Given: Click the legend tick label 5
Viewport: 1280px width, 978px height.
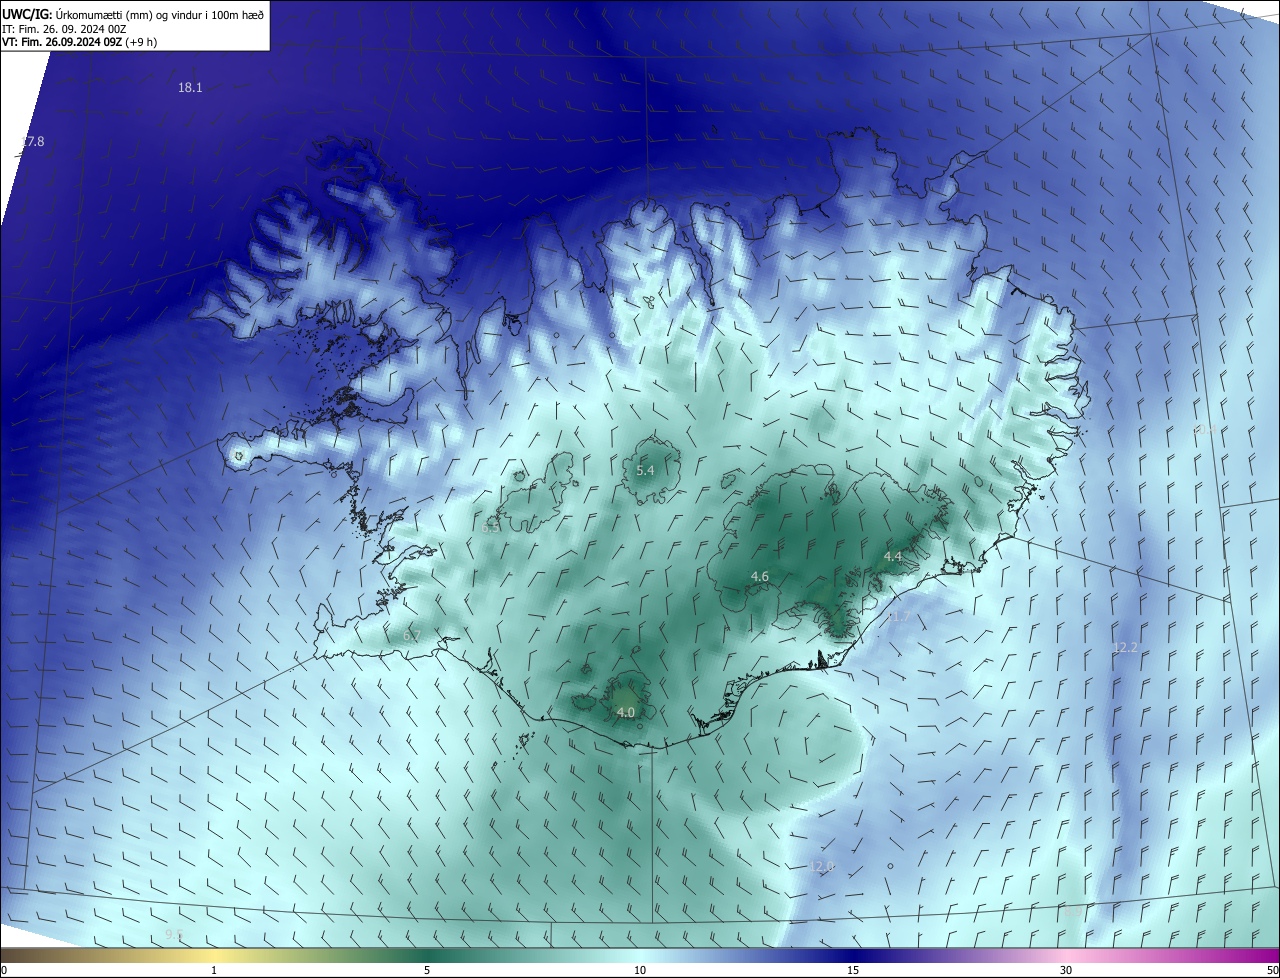Looking at the screenshot, I should tap(427, 970).
